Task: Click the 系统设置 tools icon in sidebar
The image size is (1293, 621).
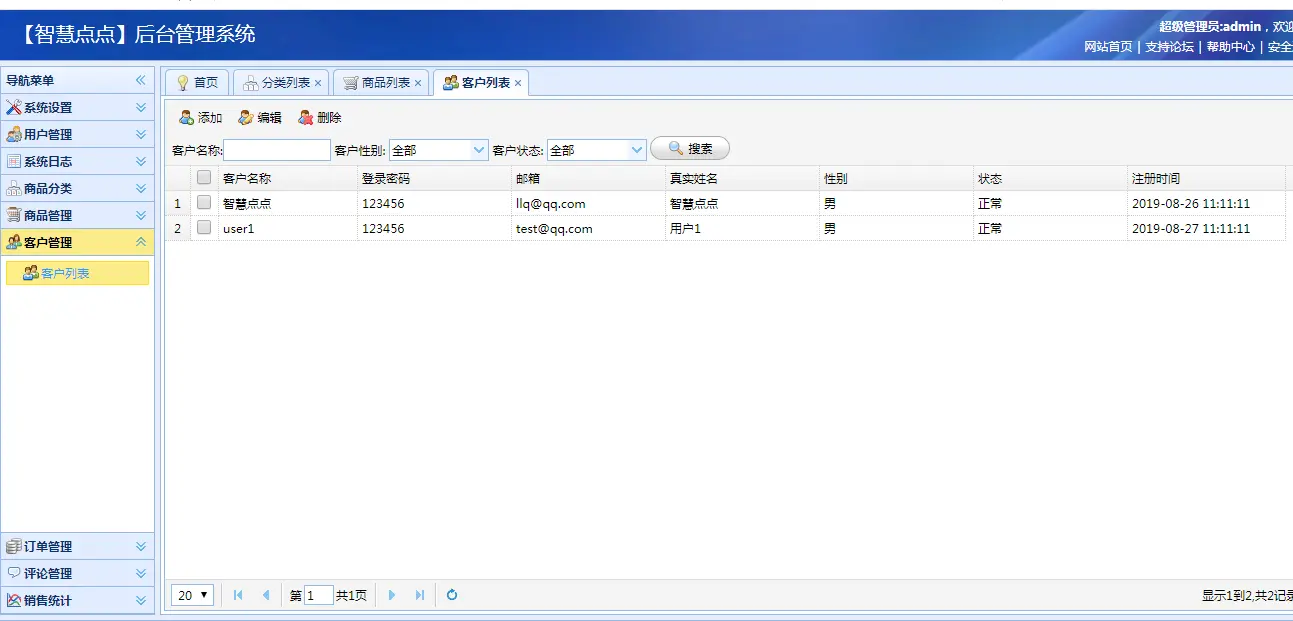Action: (14, 107)
